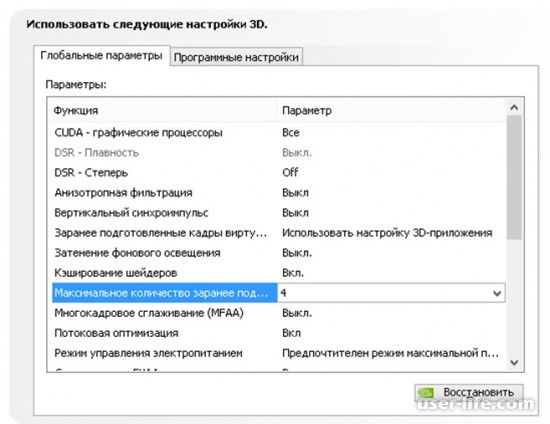This screenshot has height=424, width=550.
Task: Select DSR - Плавность row
Action: (x=279, y=153)
